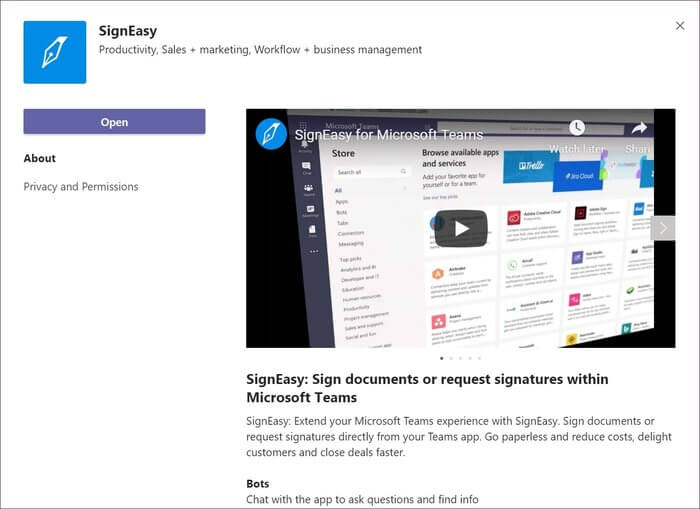Click the description paragraph starting 'SignEasy: Extend'
Screen dimensions: 700x509
(459, 437)
